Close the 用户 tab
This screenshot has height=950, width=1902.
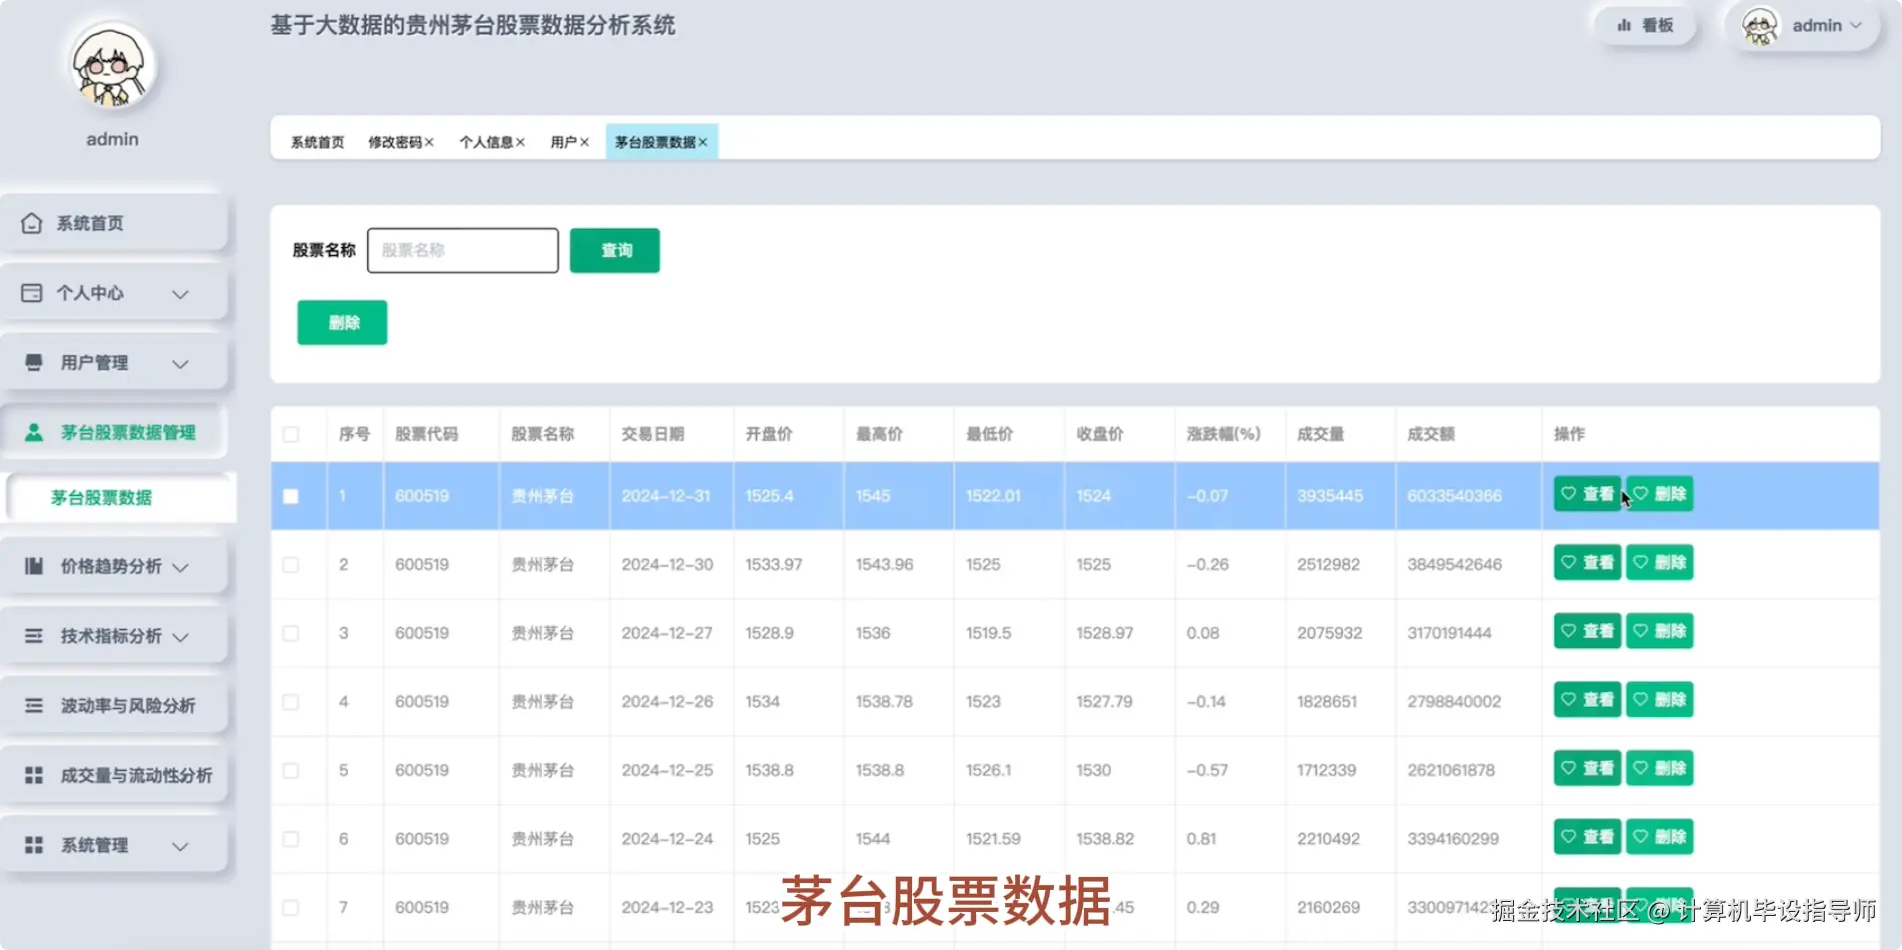pos(584,142)
